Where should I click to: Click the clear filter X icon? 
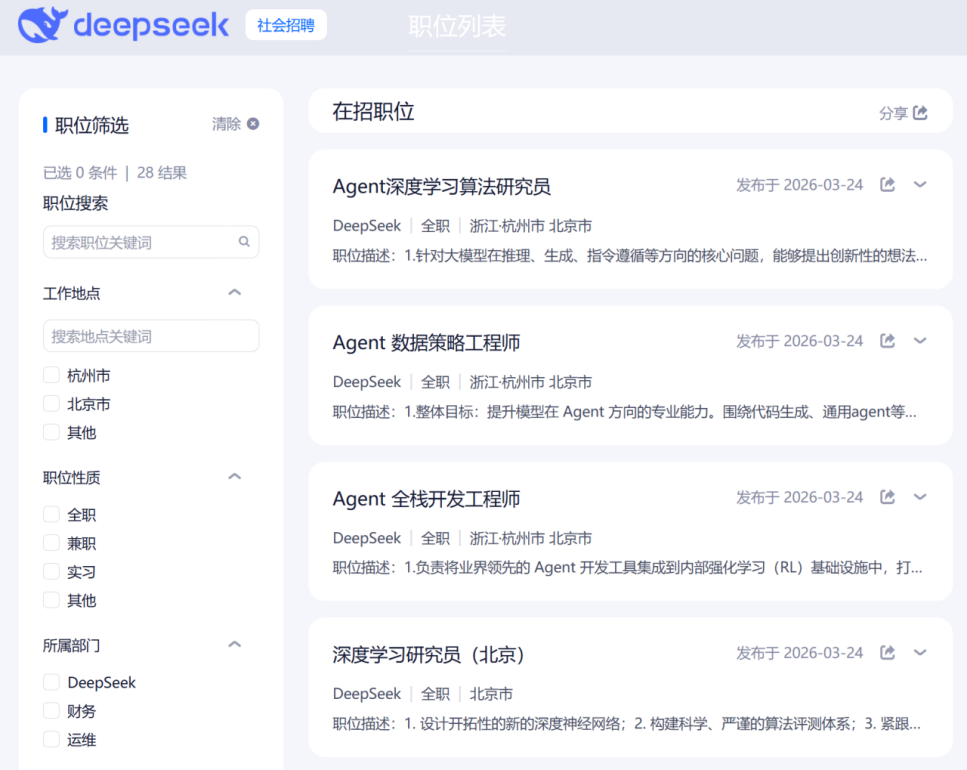253,124
